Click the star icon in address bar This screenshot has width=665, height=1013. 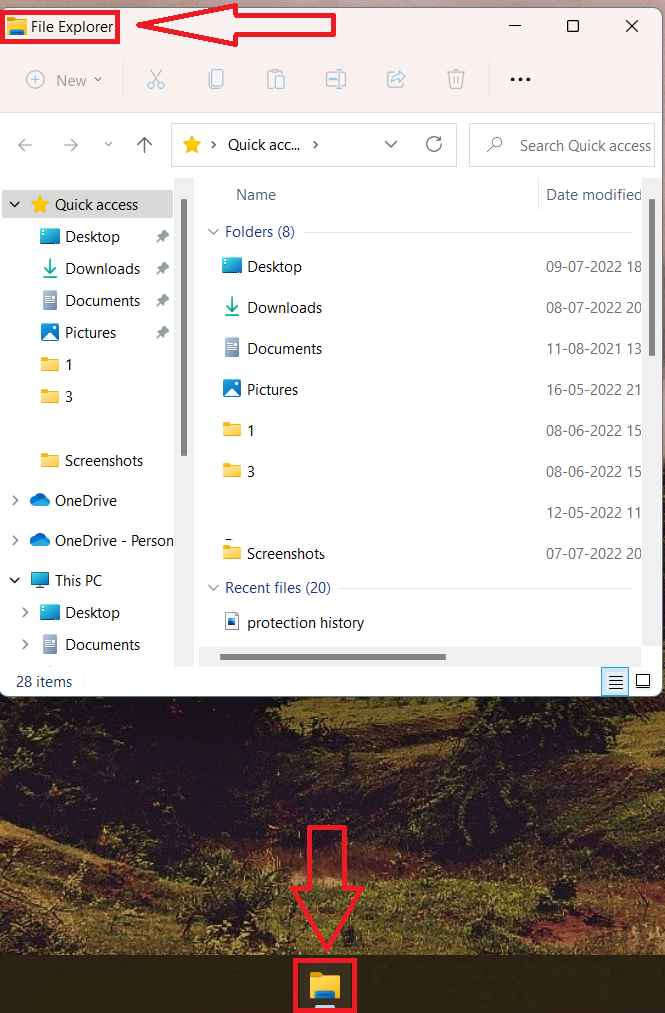click(x=192, y=145)
